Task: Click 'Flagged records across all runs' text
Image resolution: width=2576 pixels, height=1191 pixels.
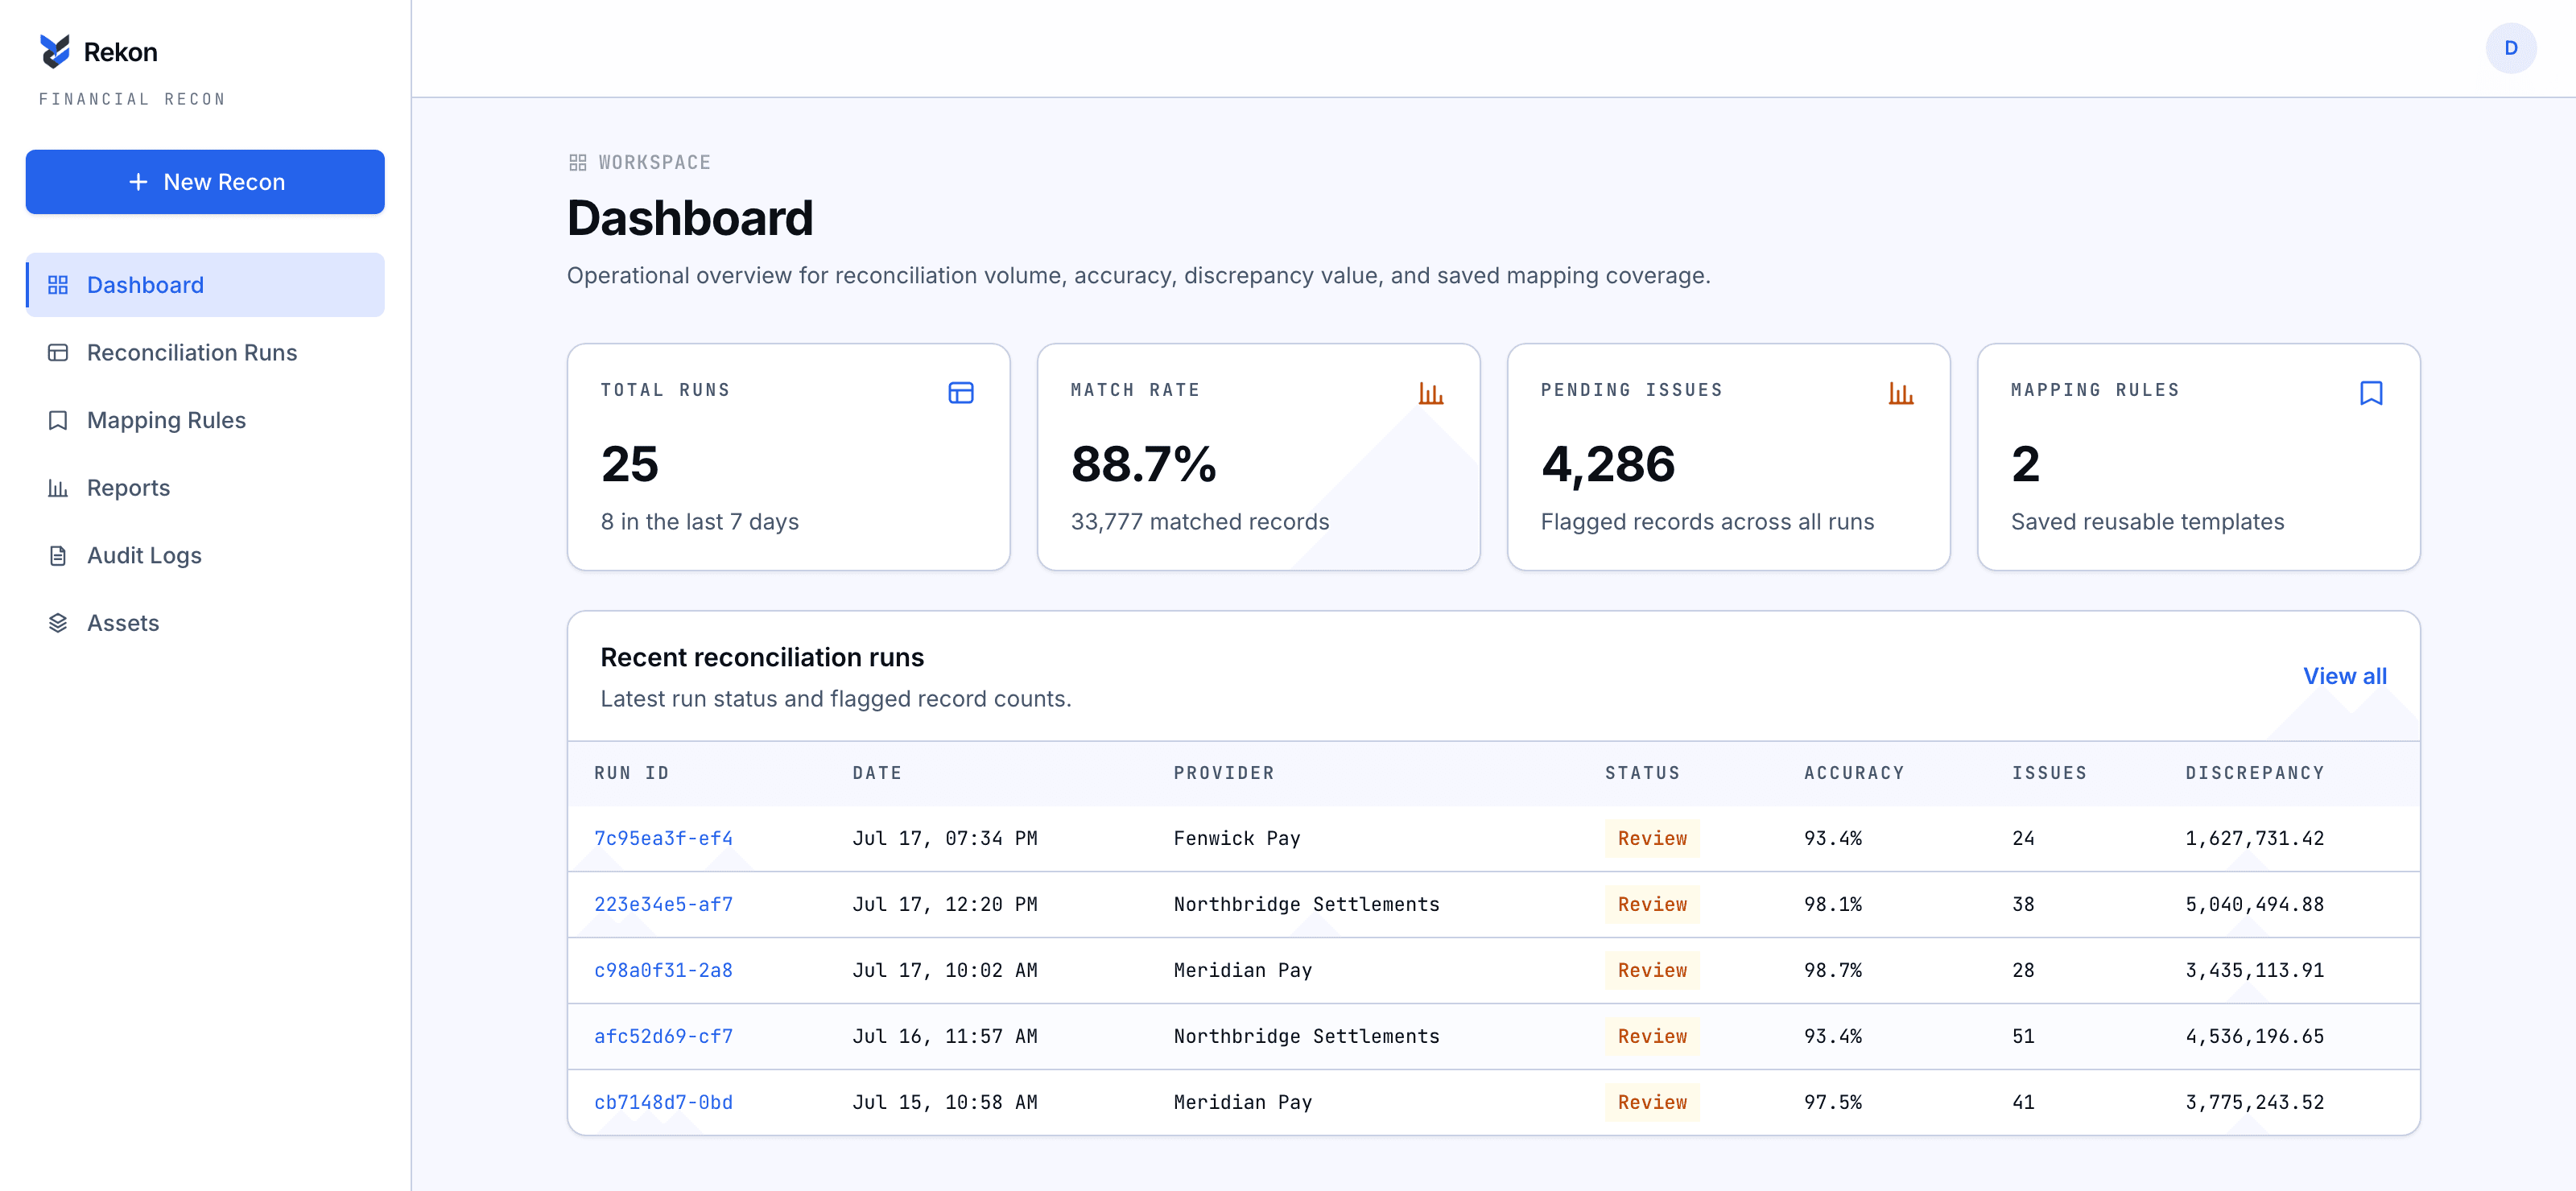Action: click(1707, 522)
